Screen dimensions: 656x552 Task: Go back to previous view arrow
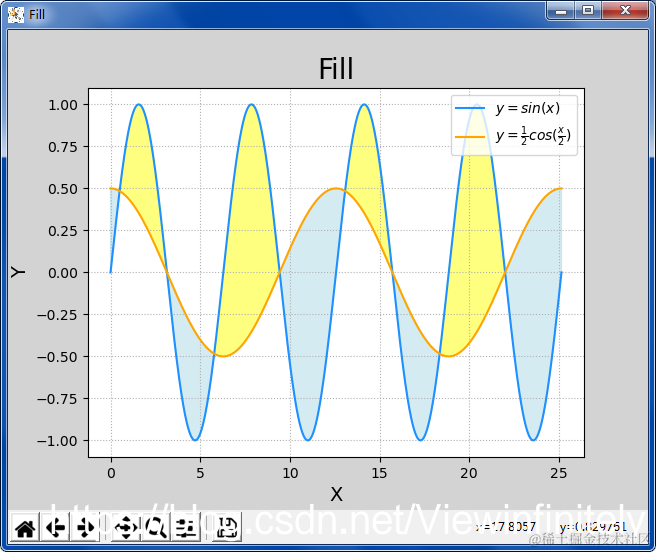pos(55,528)
